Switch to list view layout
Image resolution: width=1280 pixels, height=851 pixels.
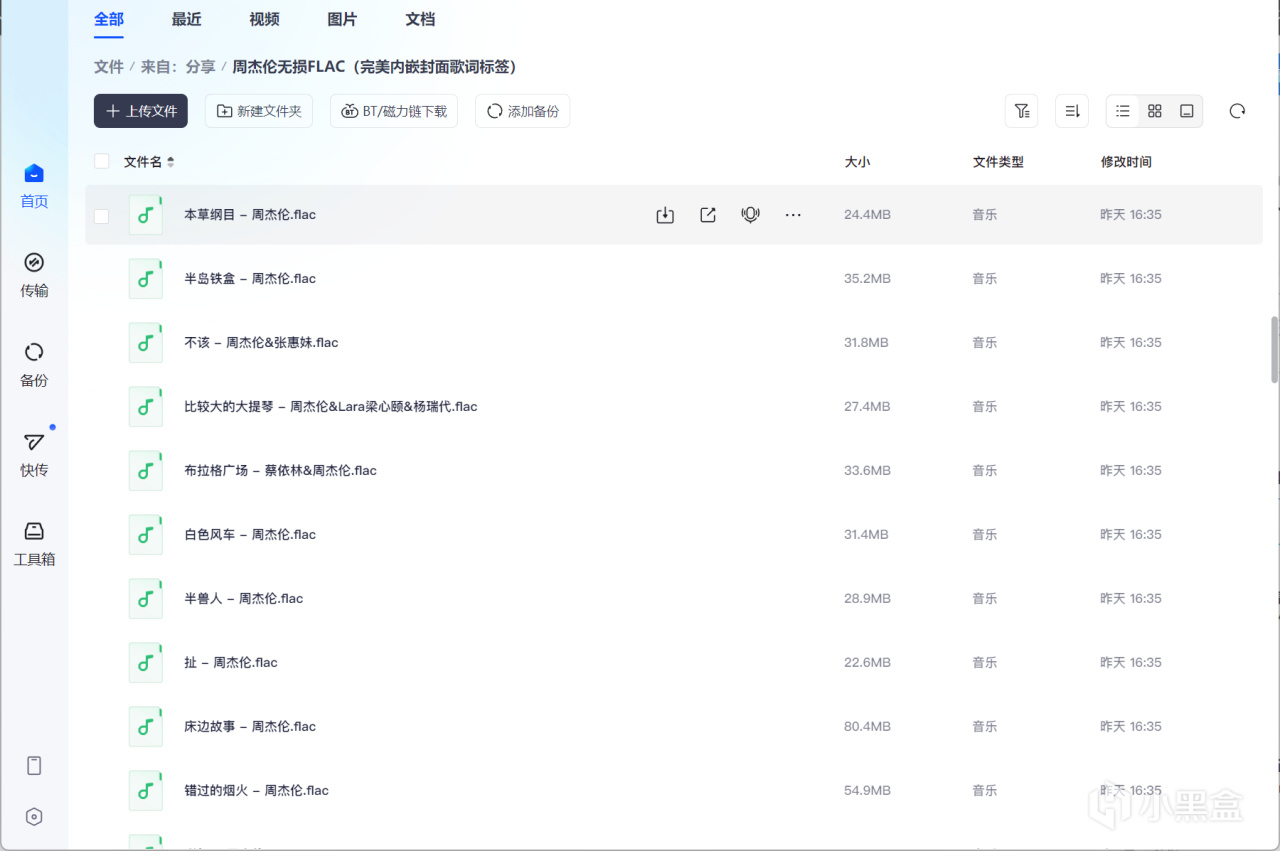point(1123,111)
